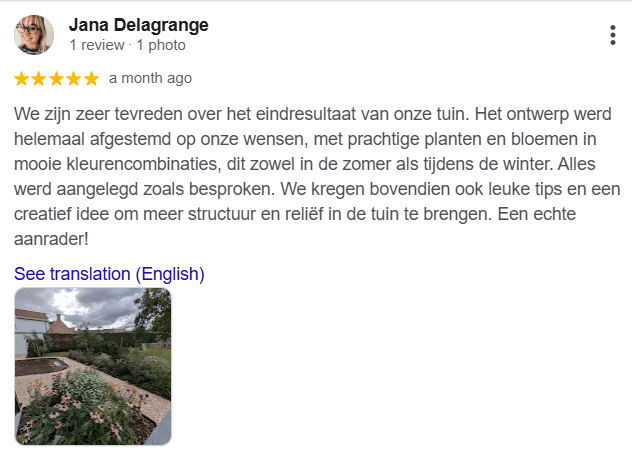Click the "1 review" count text
The image size is (632, 456).
tap(98, 45)
